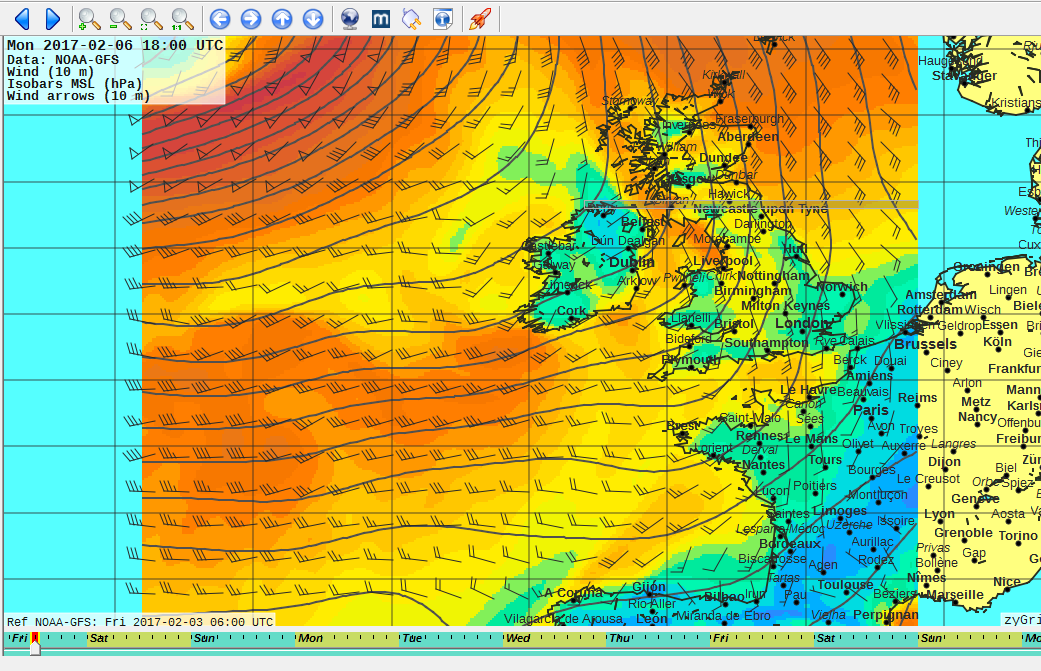Pan the map up
The height and width of the screenshot is (671, 1041).
[x=282, y=19]
